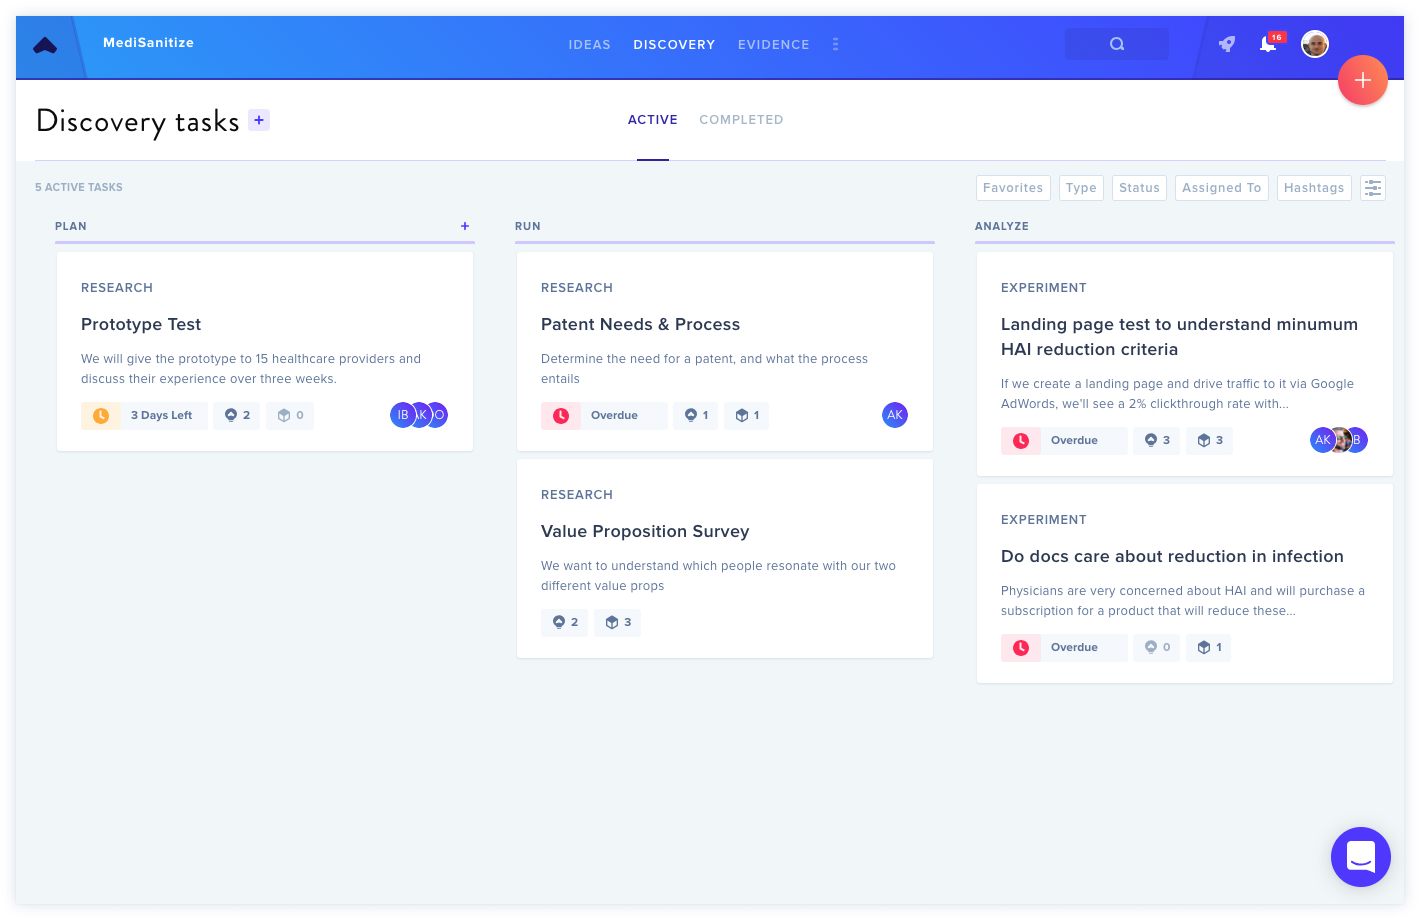The height and width of the screenshot is (920, 1420).
Task: Click the Run column header
Action: [528, 226]
